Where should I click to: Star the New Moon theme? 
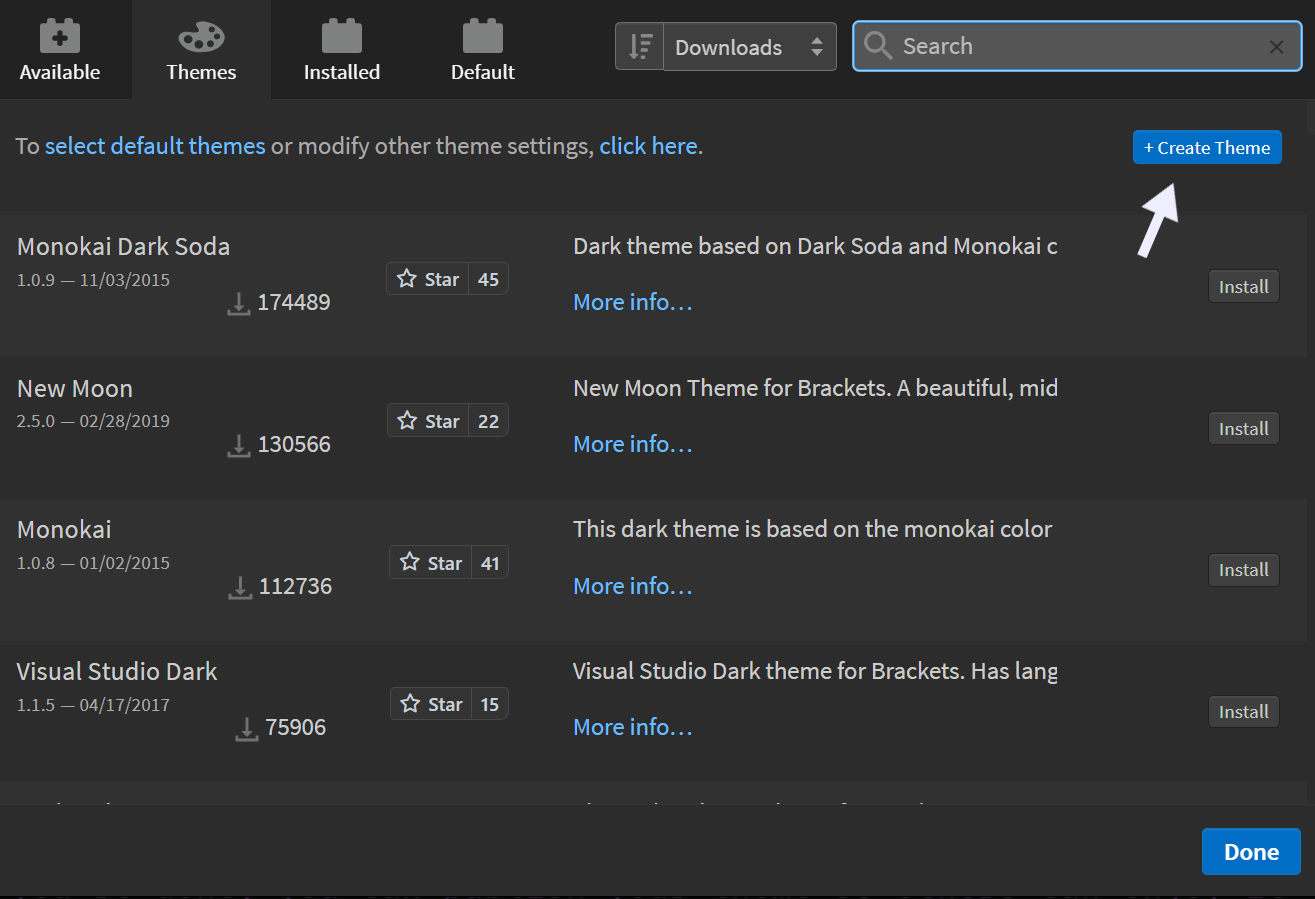[x=428, y=421]
